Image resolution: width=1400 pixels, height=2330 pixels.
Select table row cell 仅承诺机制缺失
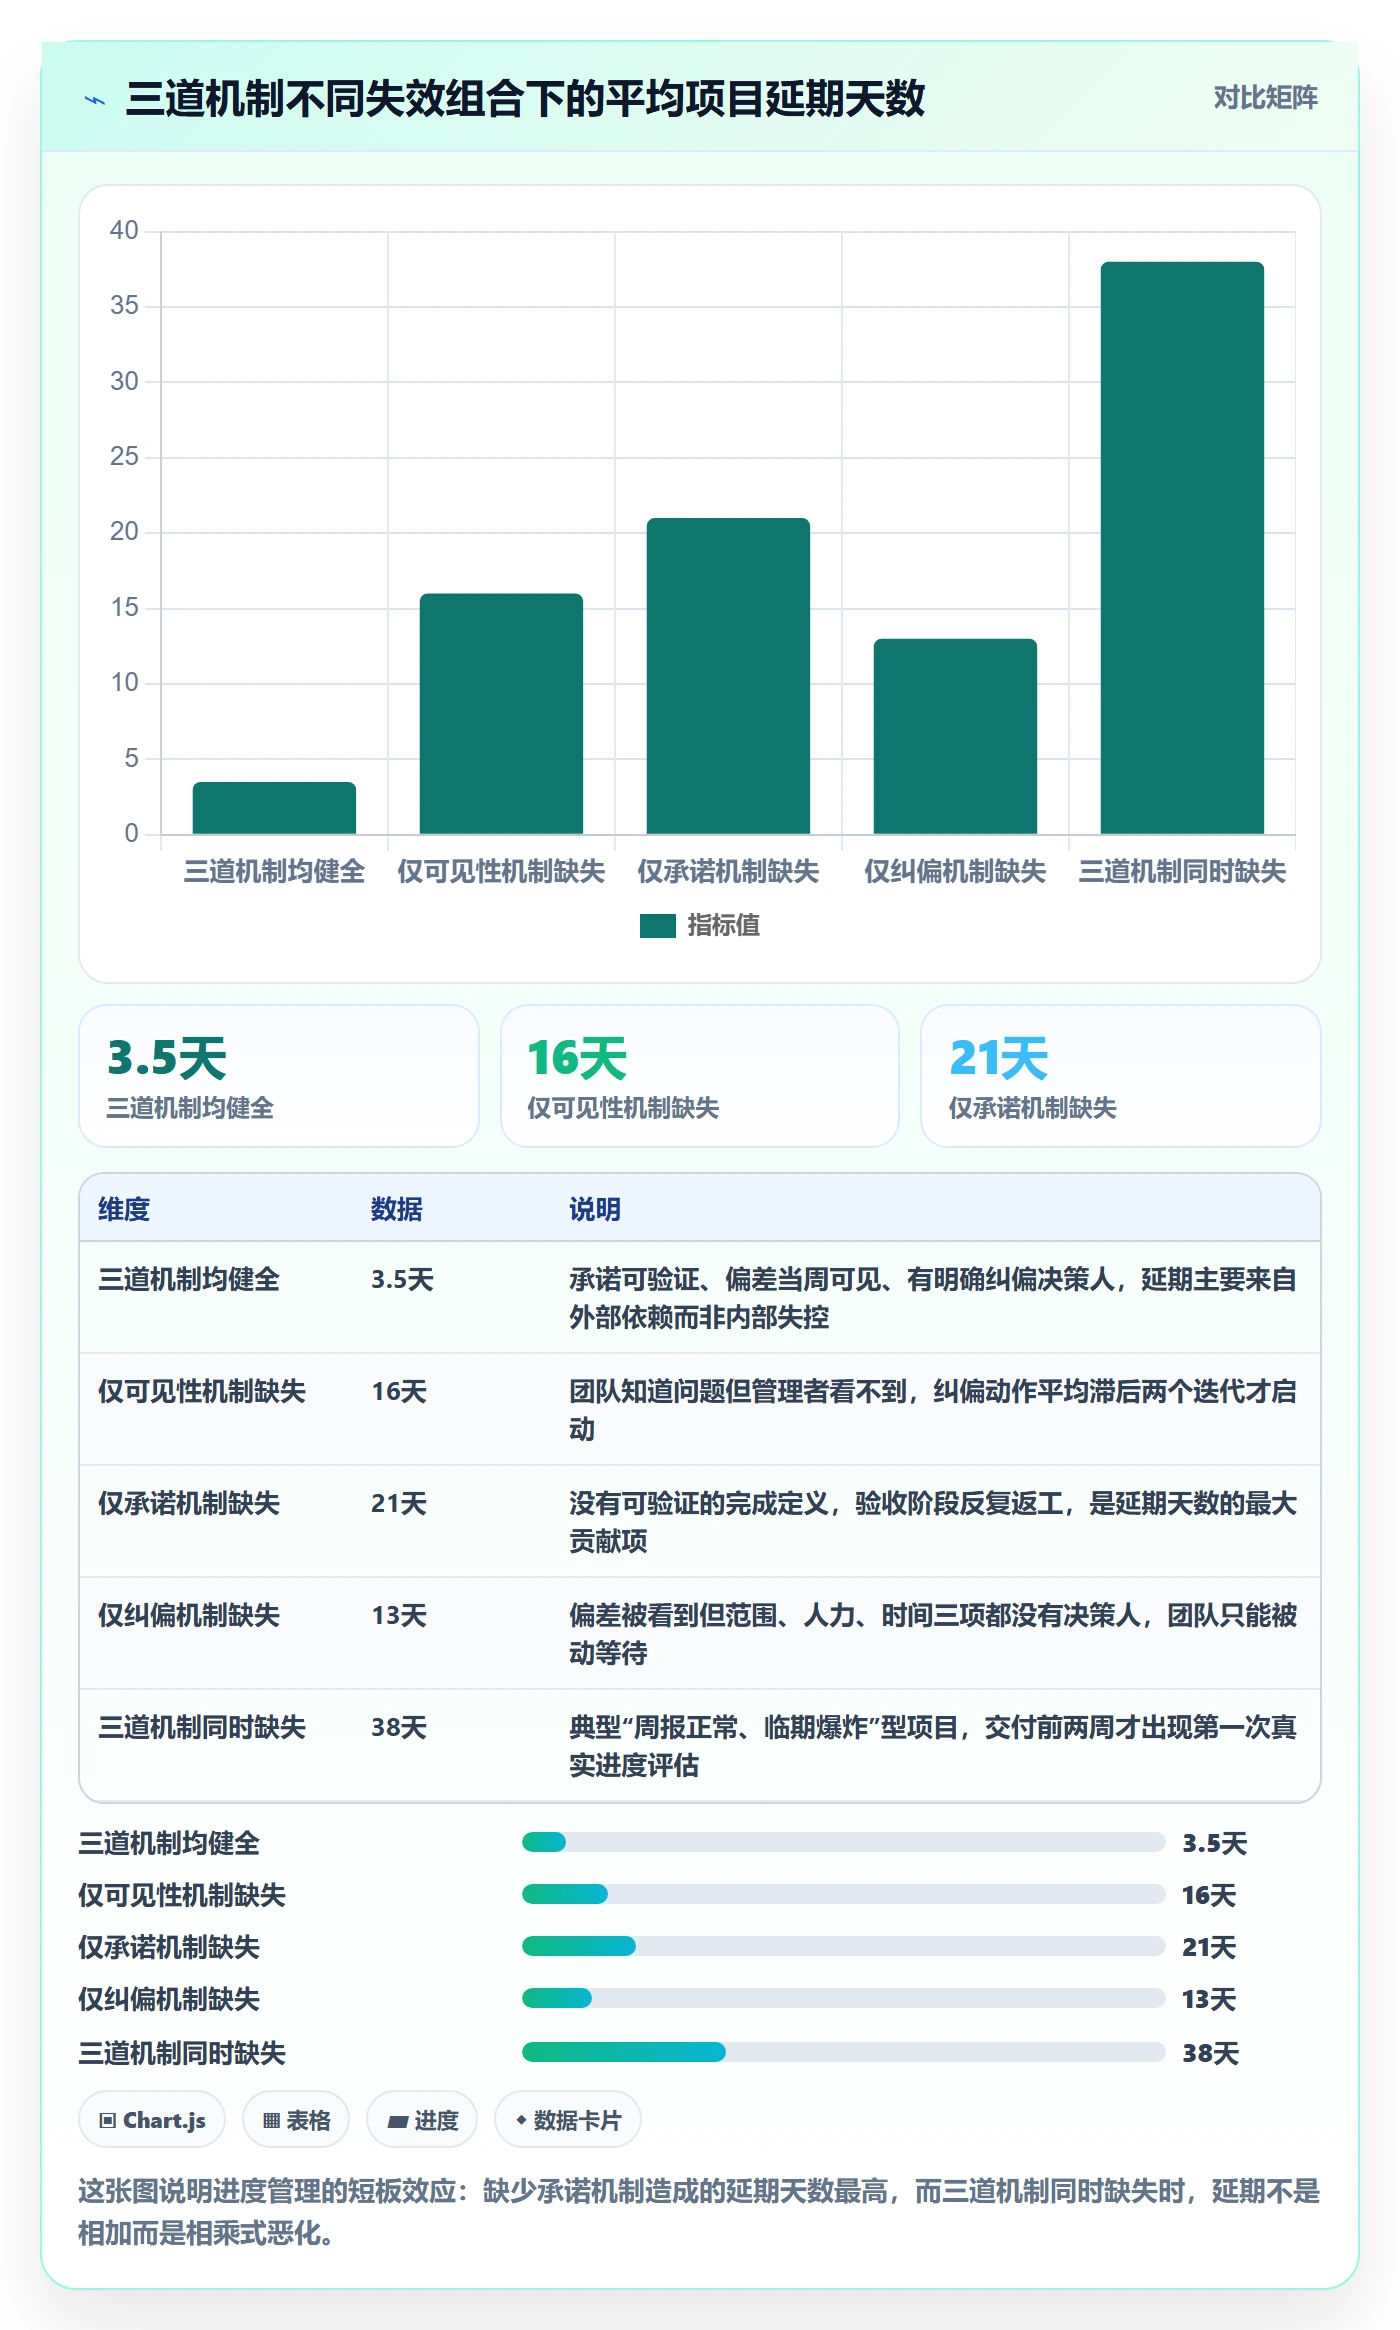click(189, 1504)
